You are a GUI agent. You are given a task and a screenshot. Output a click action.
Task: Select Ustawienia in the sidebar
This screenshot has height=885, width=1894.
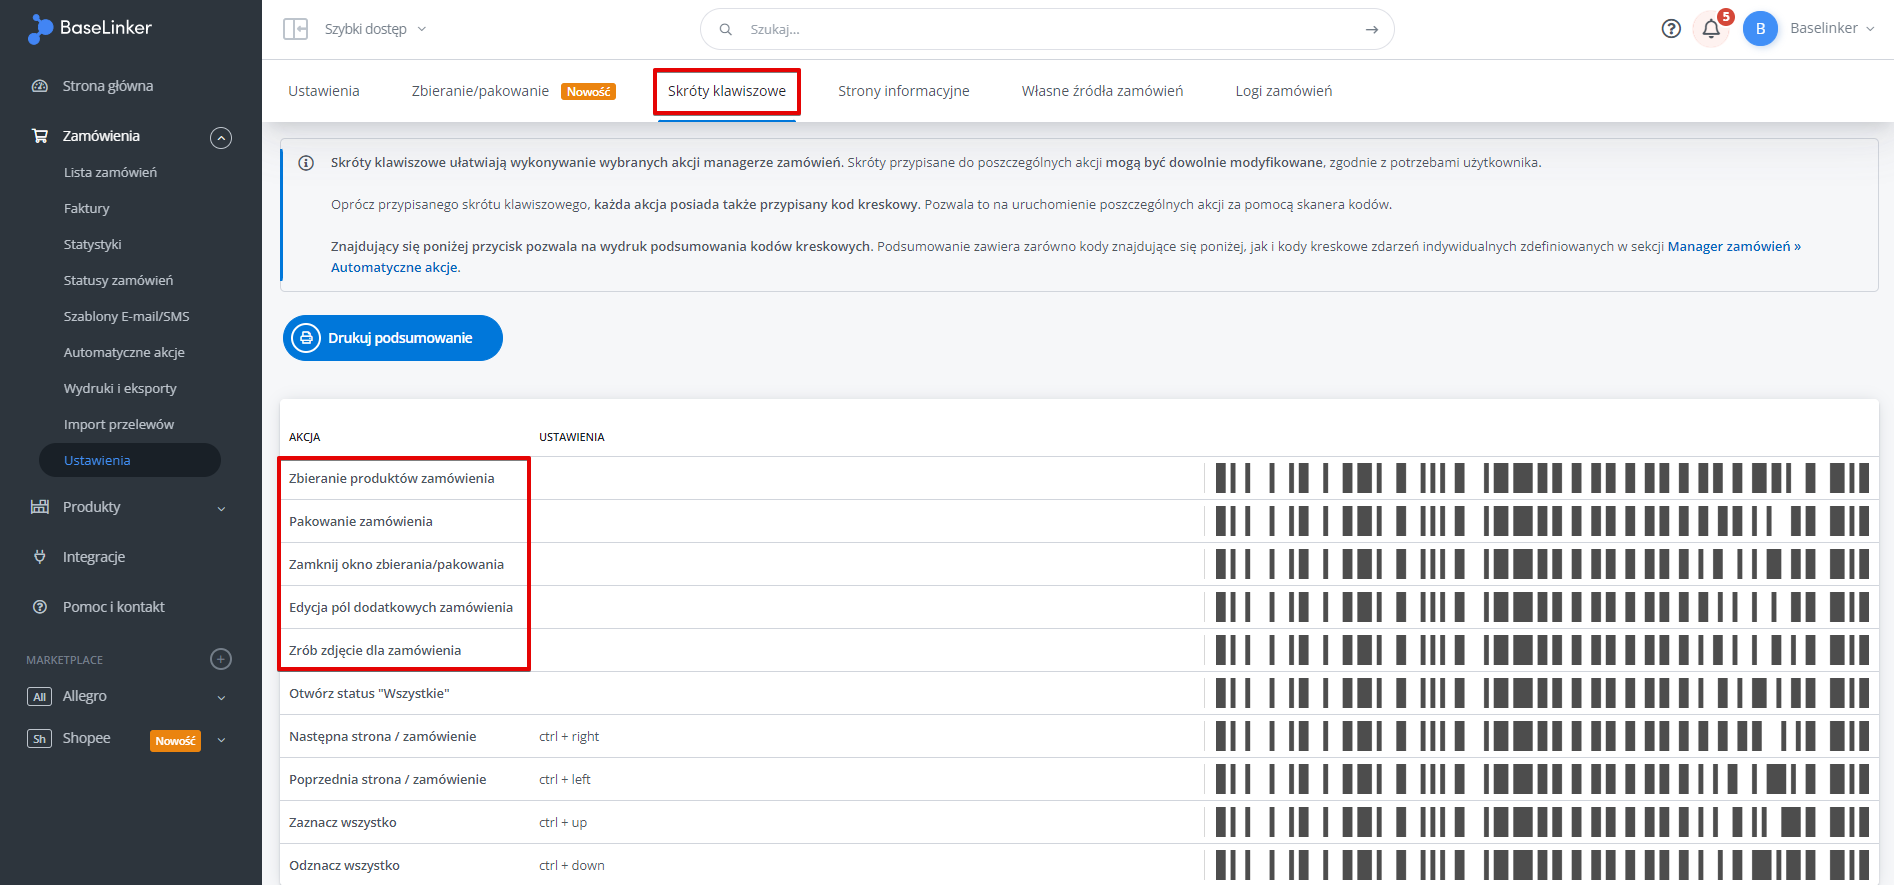[x=130, y=460]
